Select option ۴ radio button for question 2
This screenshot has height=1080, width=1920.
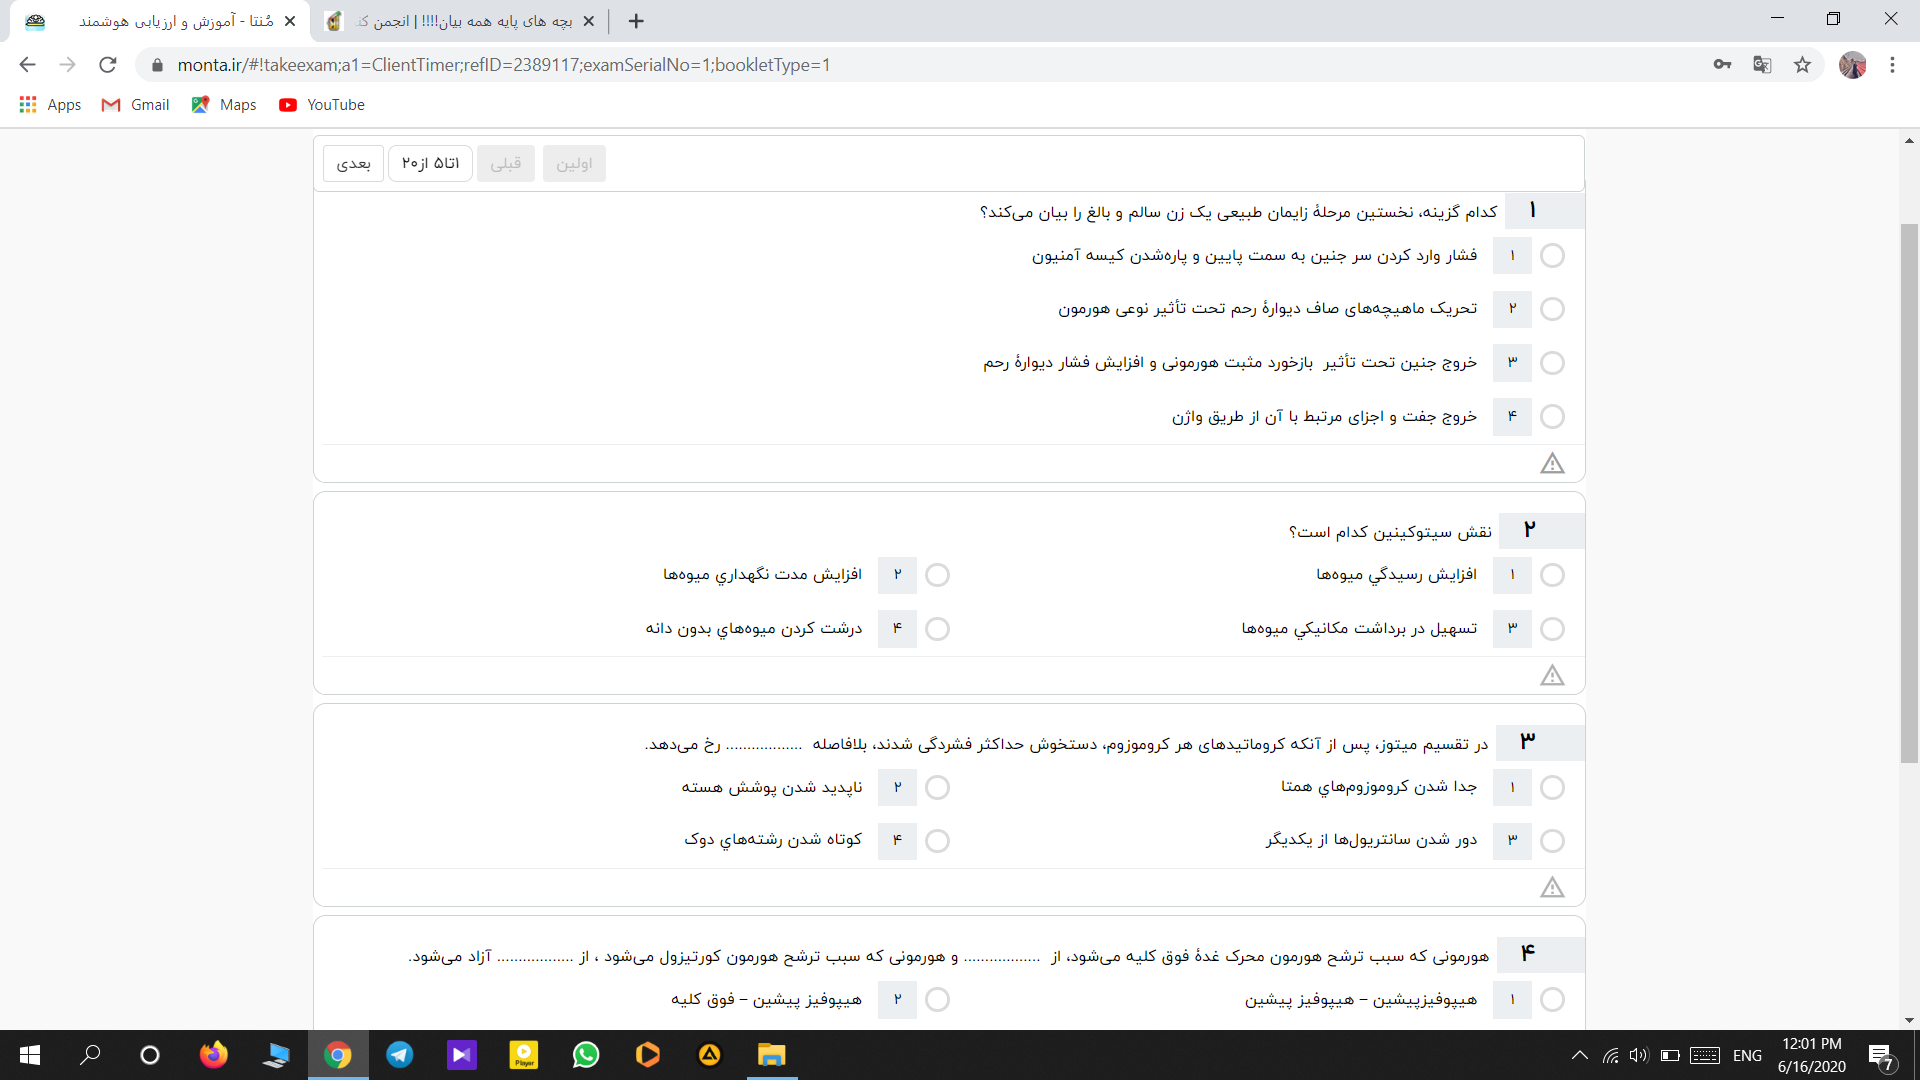point(937,629)
